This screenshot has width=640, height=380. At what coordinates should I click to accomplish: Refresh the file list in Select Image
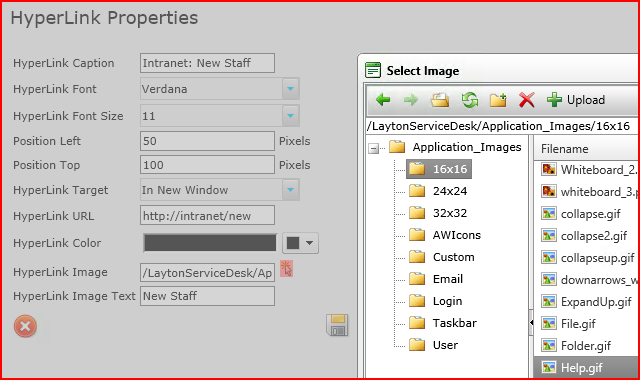pos(470,100)
